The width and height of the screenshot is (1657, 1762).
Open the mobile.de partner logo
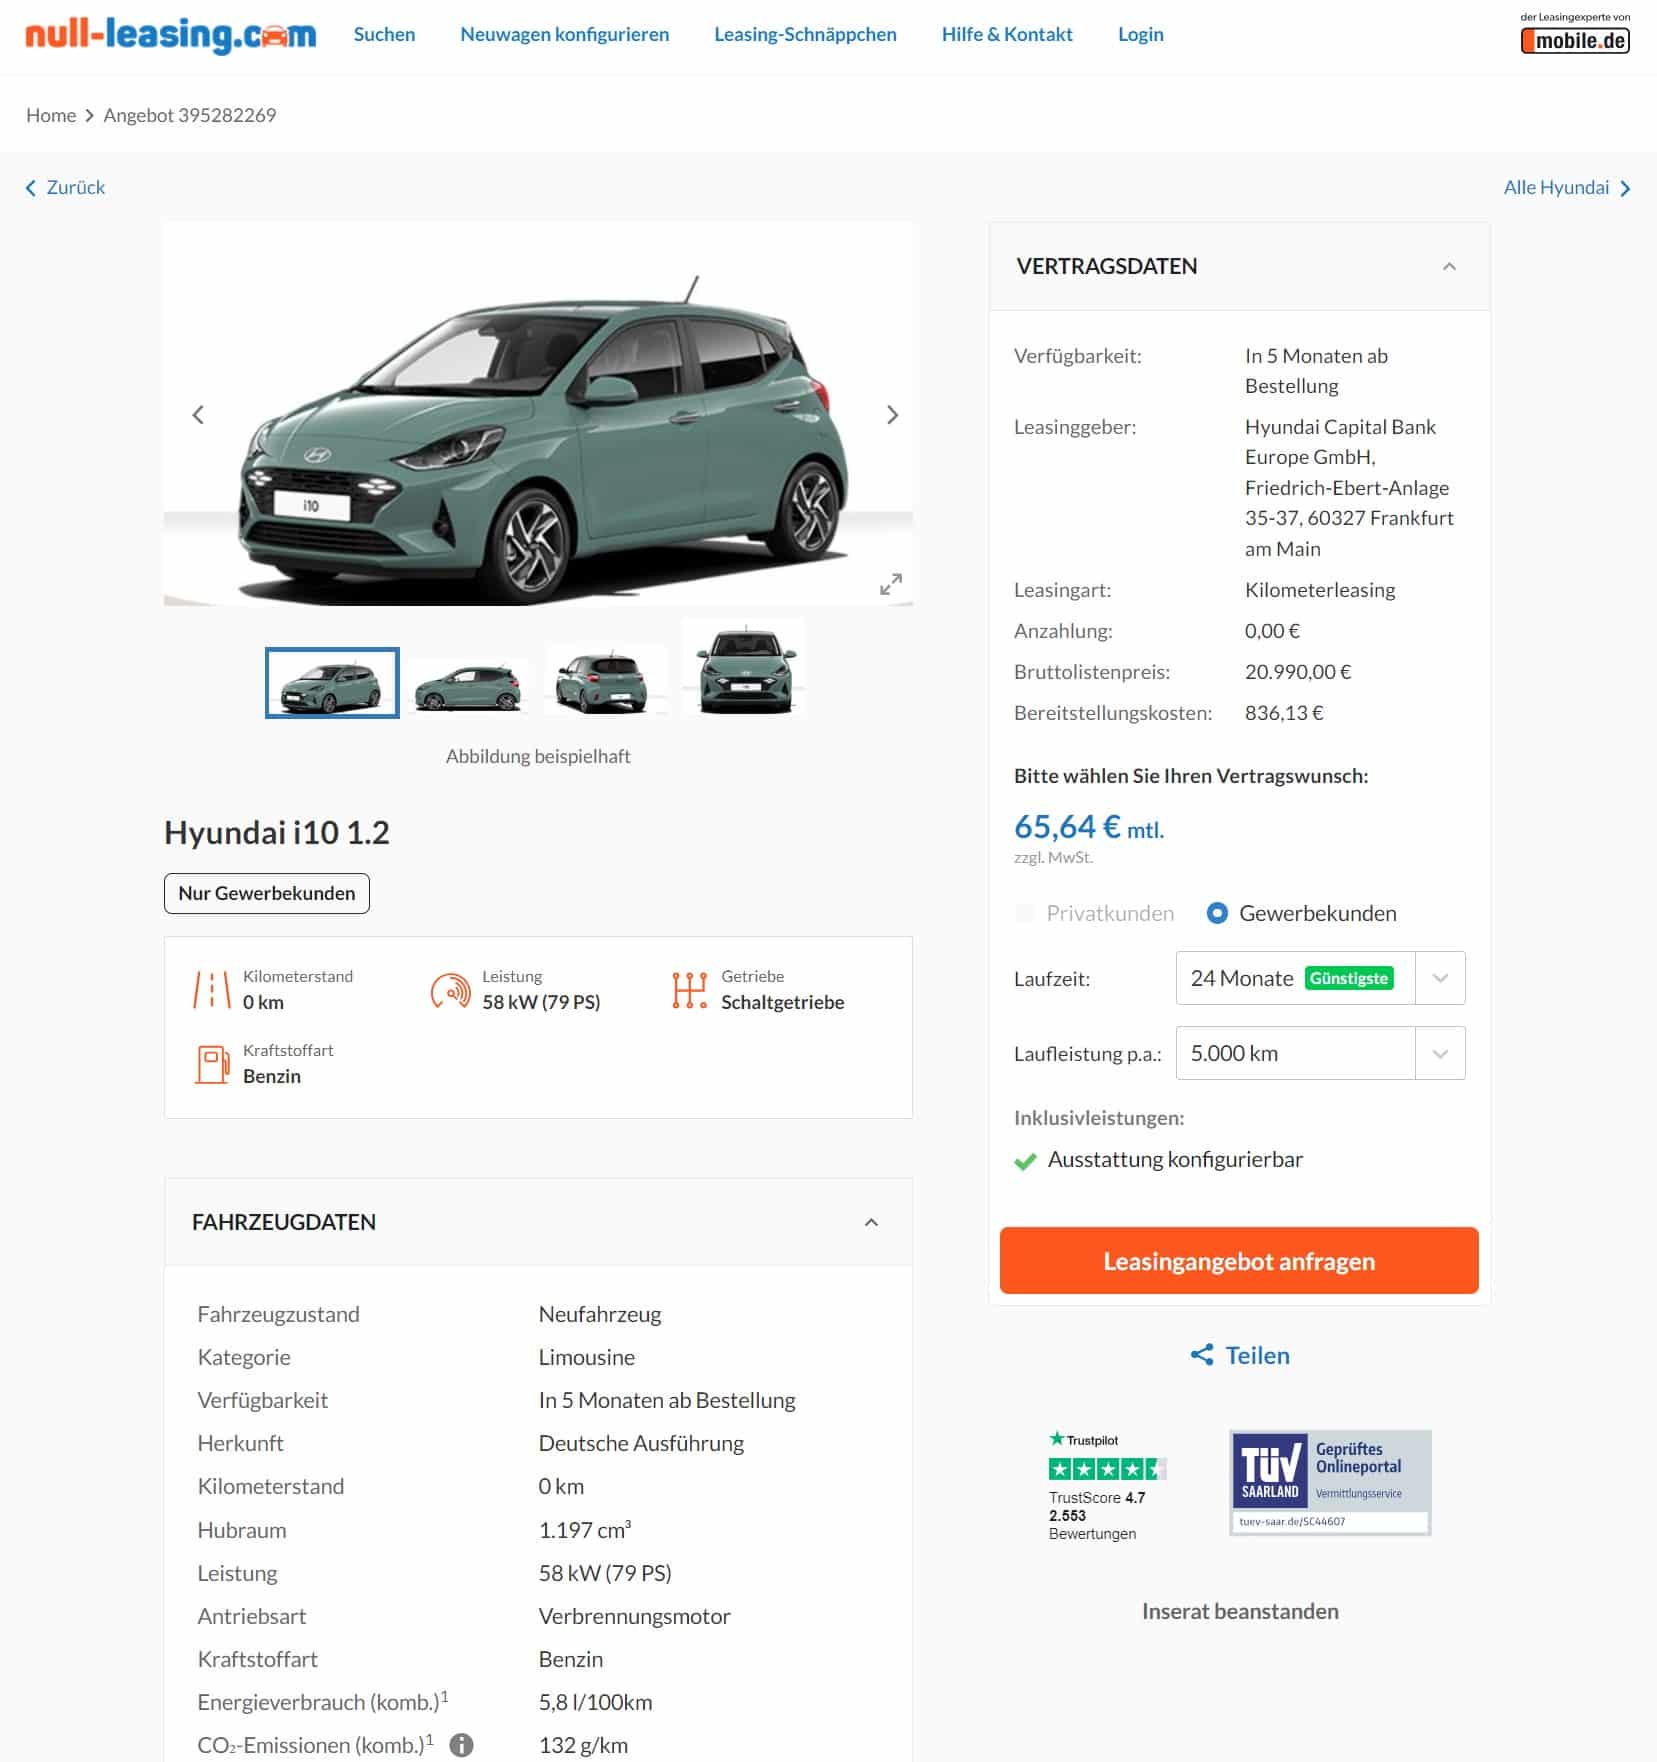pyautogui.click(x=1575, y=40)
